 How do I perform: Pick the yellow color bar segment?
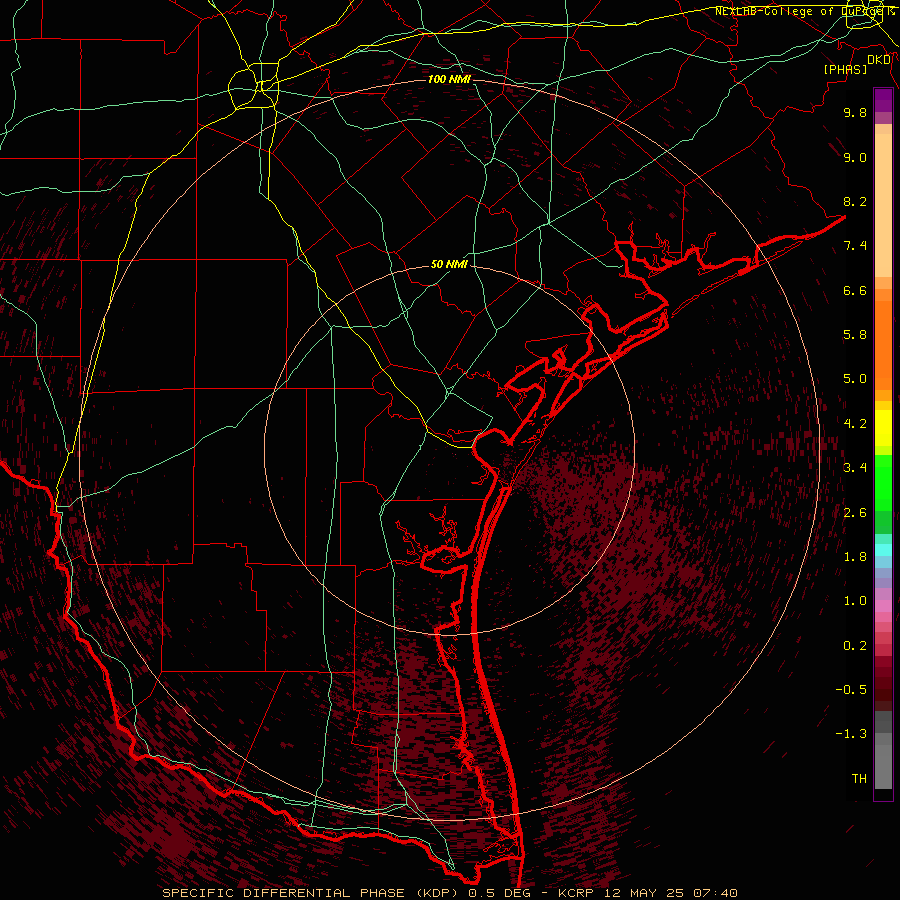[883, 428]
